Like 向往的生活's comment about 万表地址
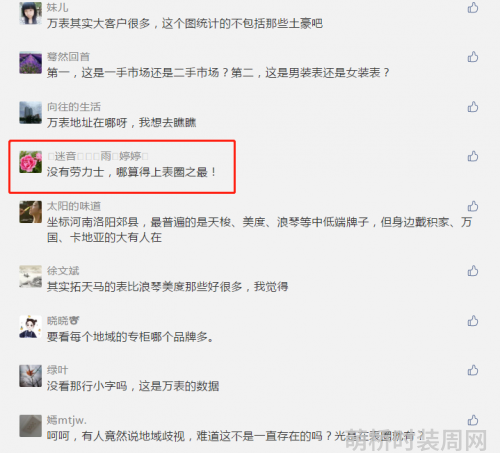The width and height of the screenshot is (500, 453). tap(473, 107)
